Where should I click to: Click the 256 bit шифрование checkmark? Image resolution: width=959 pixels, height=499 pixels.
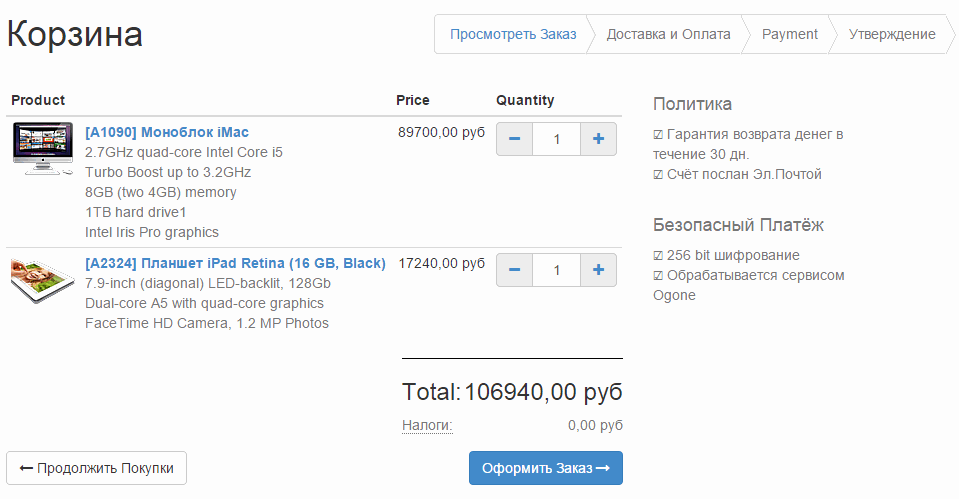[658, 256]
